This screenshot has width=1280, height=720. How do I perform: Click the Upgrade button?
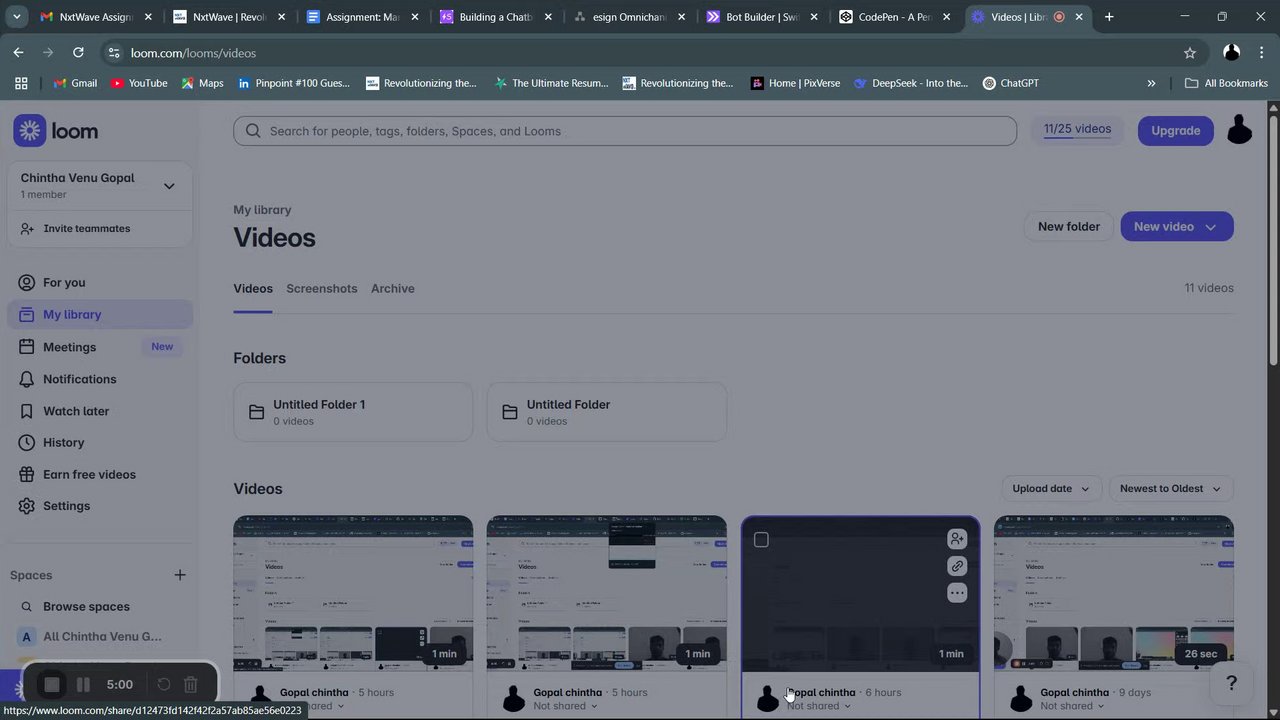pos(1175,130)
